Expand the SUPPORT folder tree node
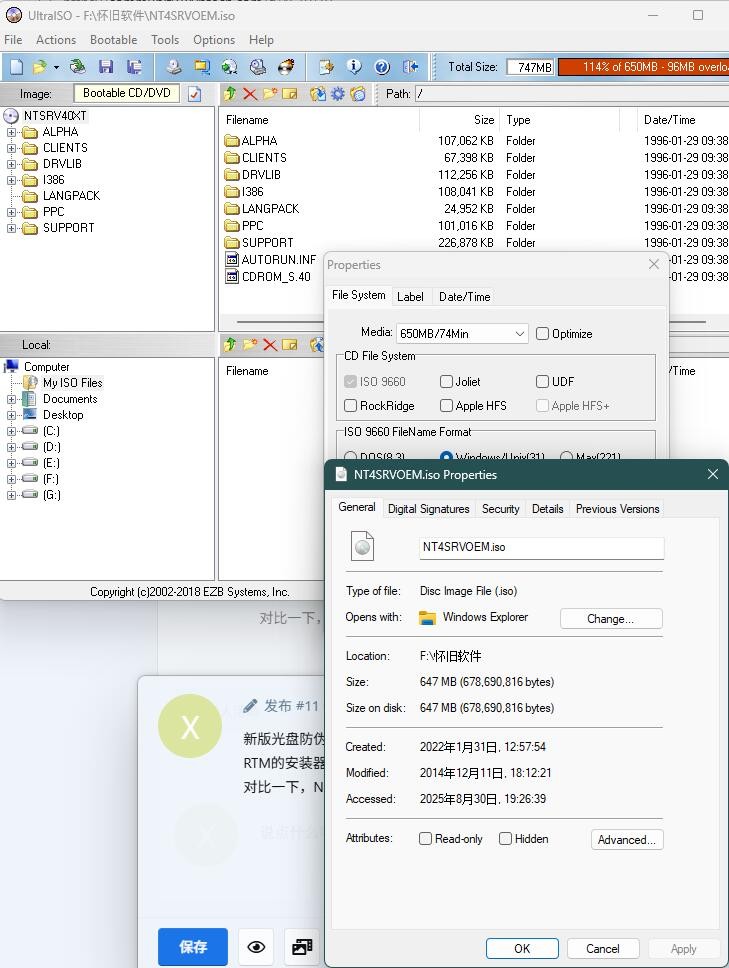This screenshot has width=729, height=968. (x=12, y=228)
